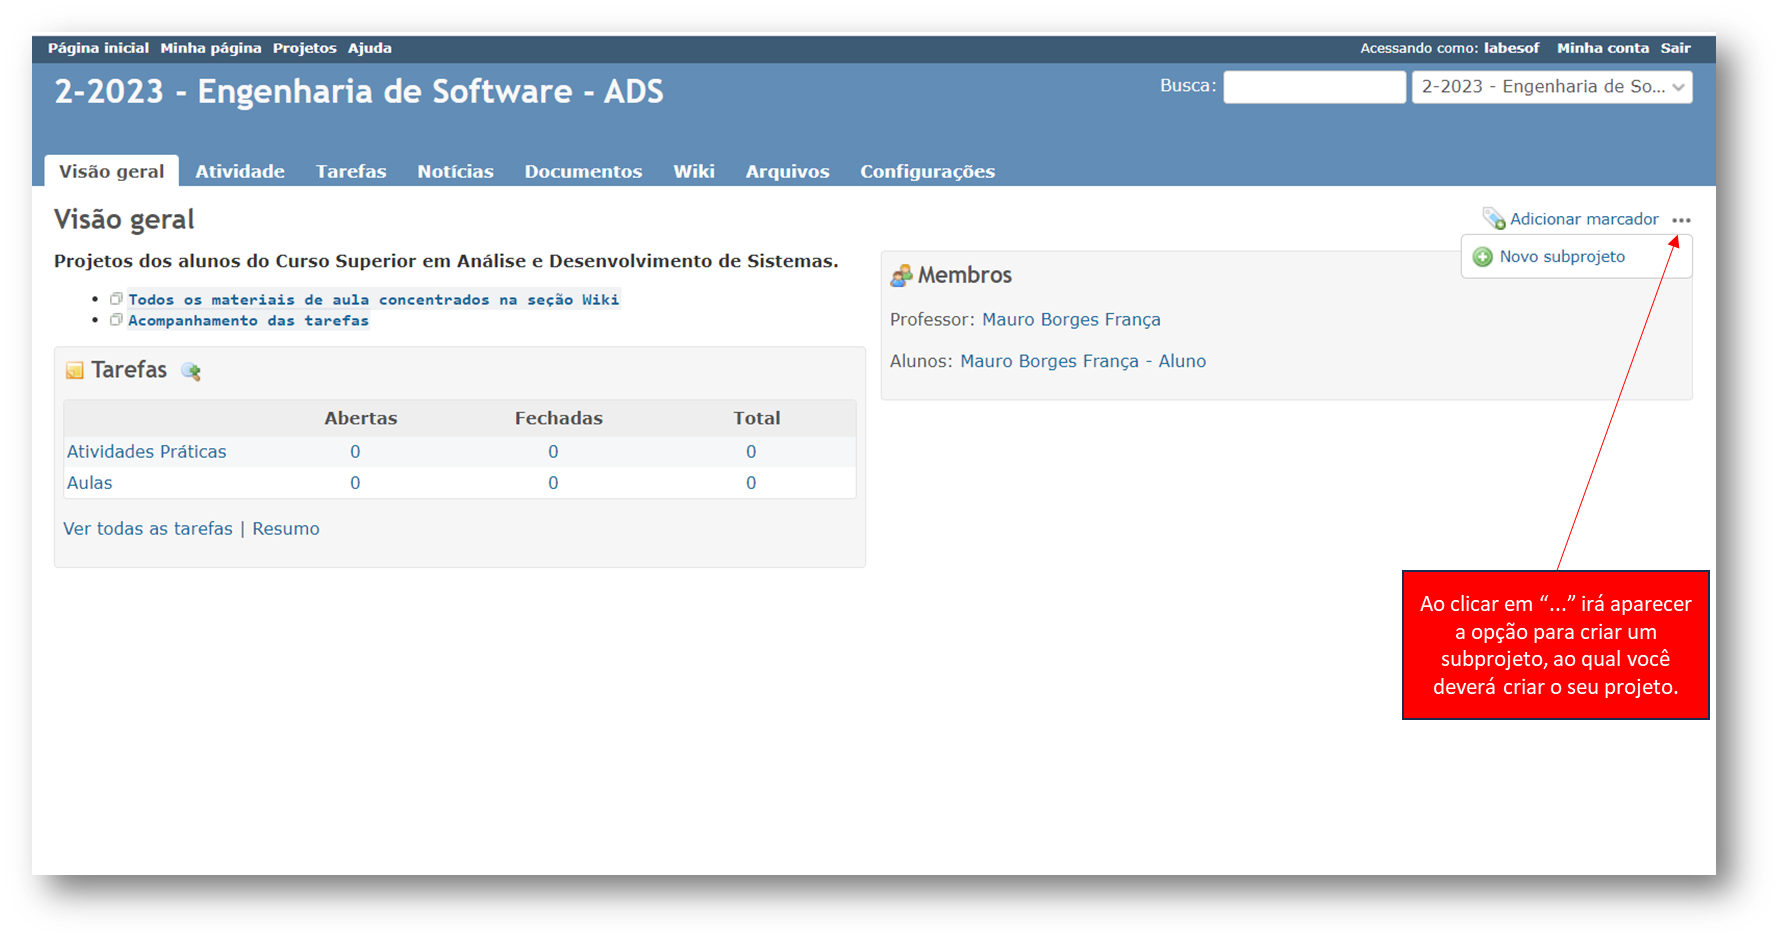Viewport: 1781px width, 940px height.
Task: Open the three-dots actions menu
Action: pos(1681,220)
